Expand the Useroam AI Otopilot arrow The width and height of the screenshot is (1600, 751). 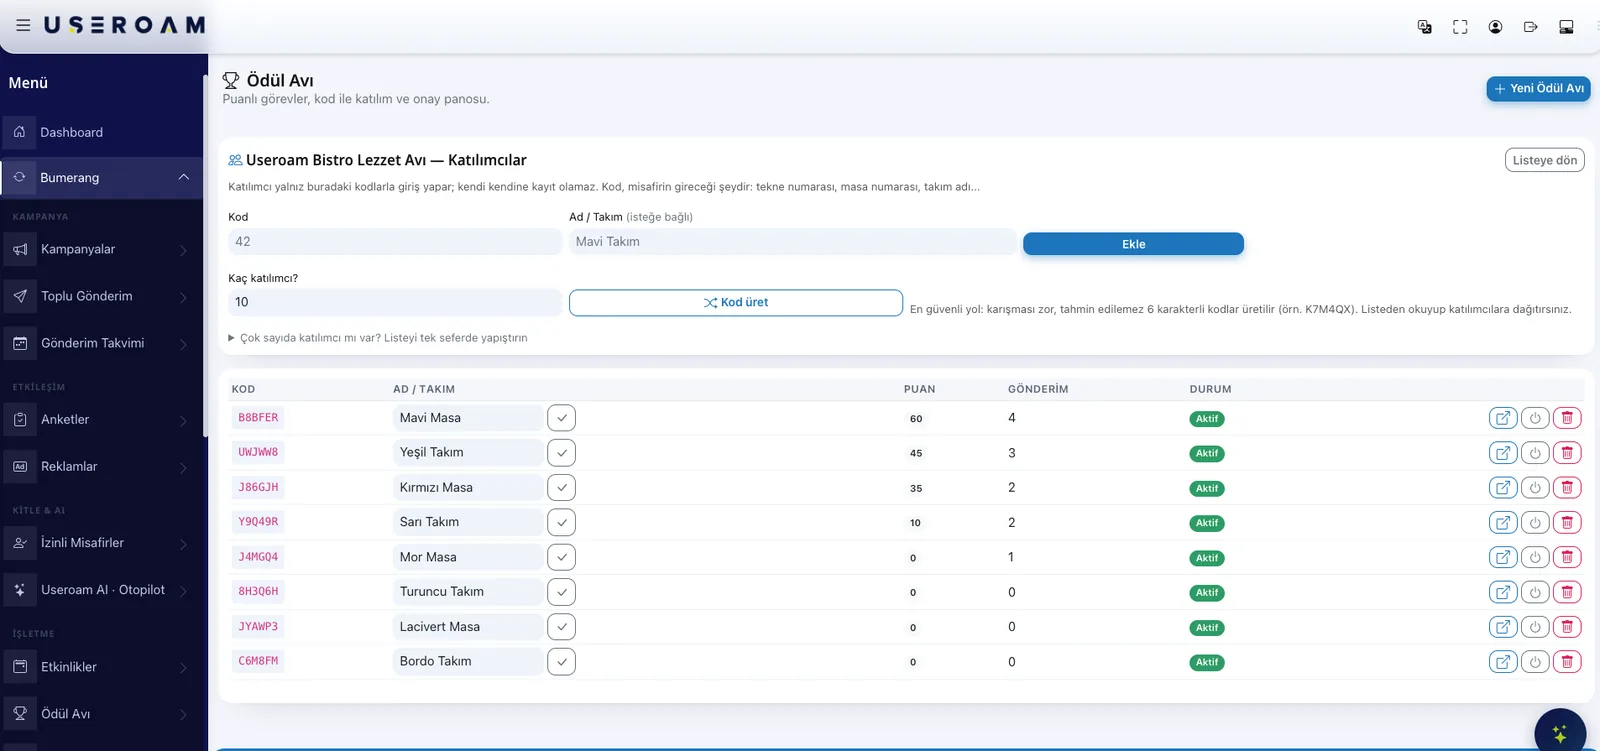point(183,591)
